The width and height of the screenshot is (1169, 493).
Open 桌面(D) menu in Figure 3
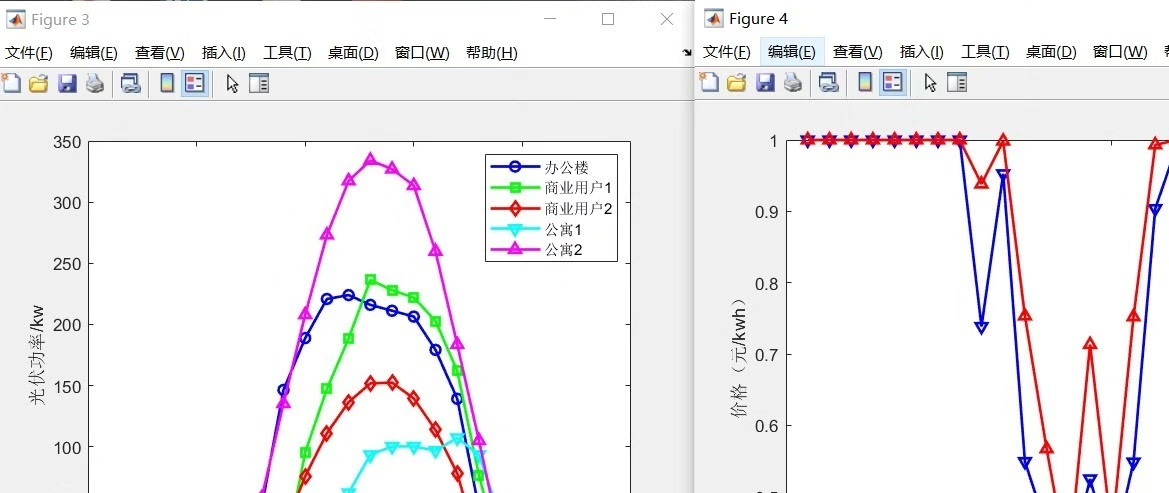353,53
